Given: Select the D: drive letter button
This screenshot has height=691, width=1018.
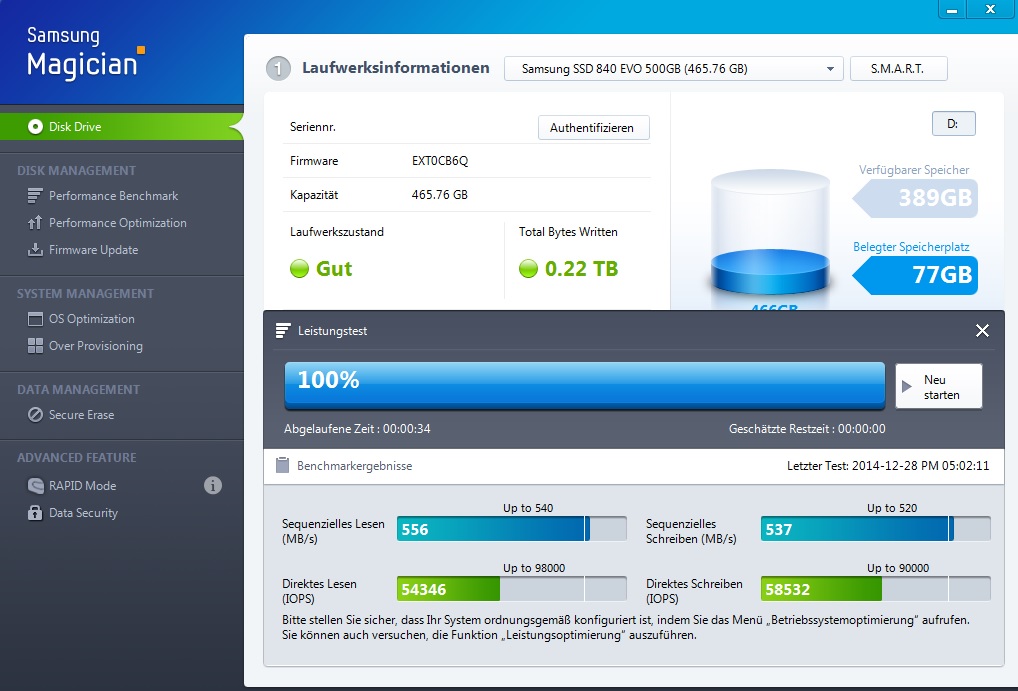Looking at the screenshot, I should coord(953,124).
